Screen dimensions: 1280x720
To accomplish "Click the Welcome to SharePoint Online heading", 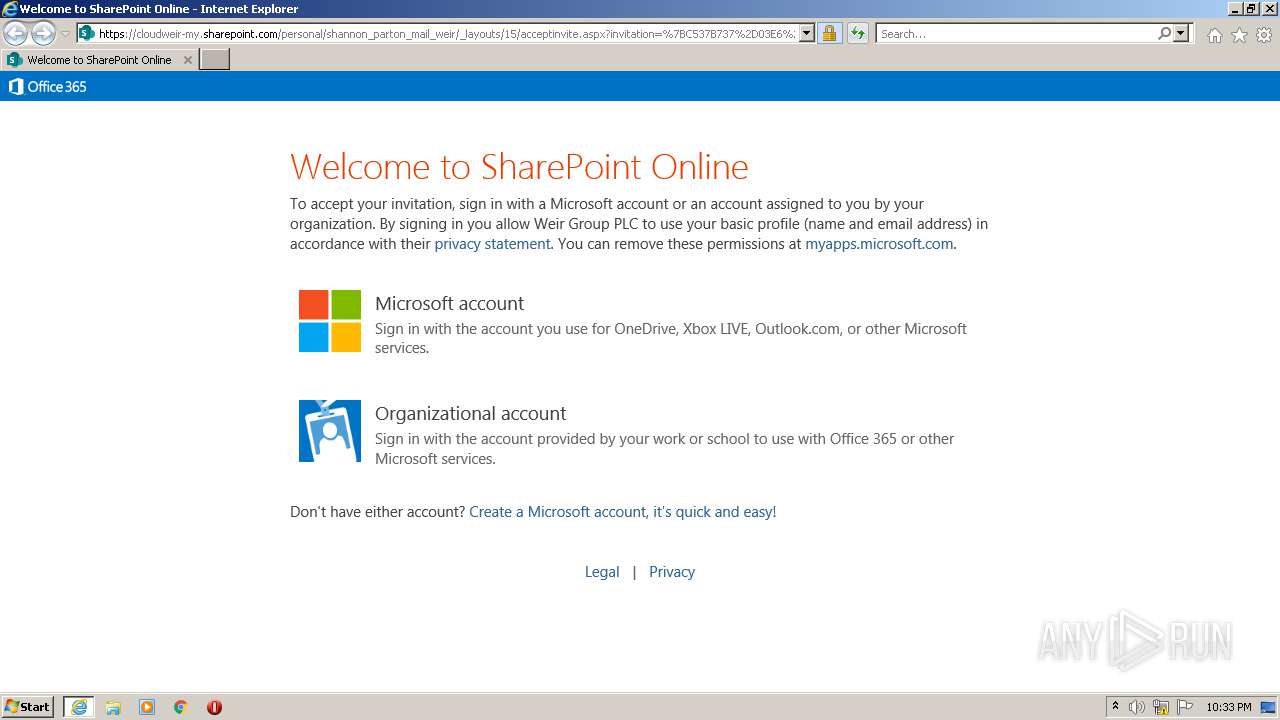I will pyautogui.click(x=519, y=166).
